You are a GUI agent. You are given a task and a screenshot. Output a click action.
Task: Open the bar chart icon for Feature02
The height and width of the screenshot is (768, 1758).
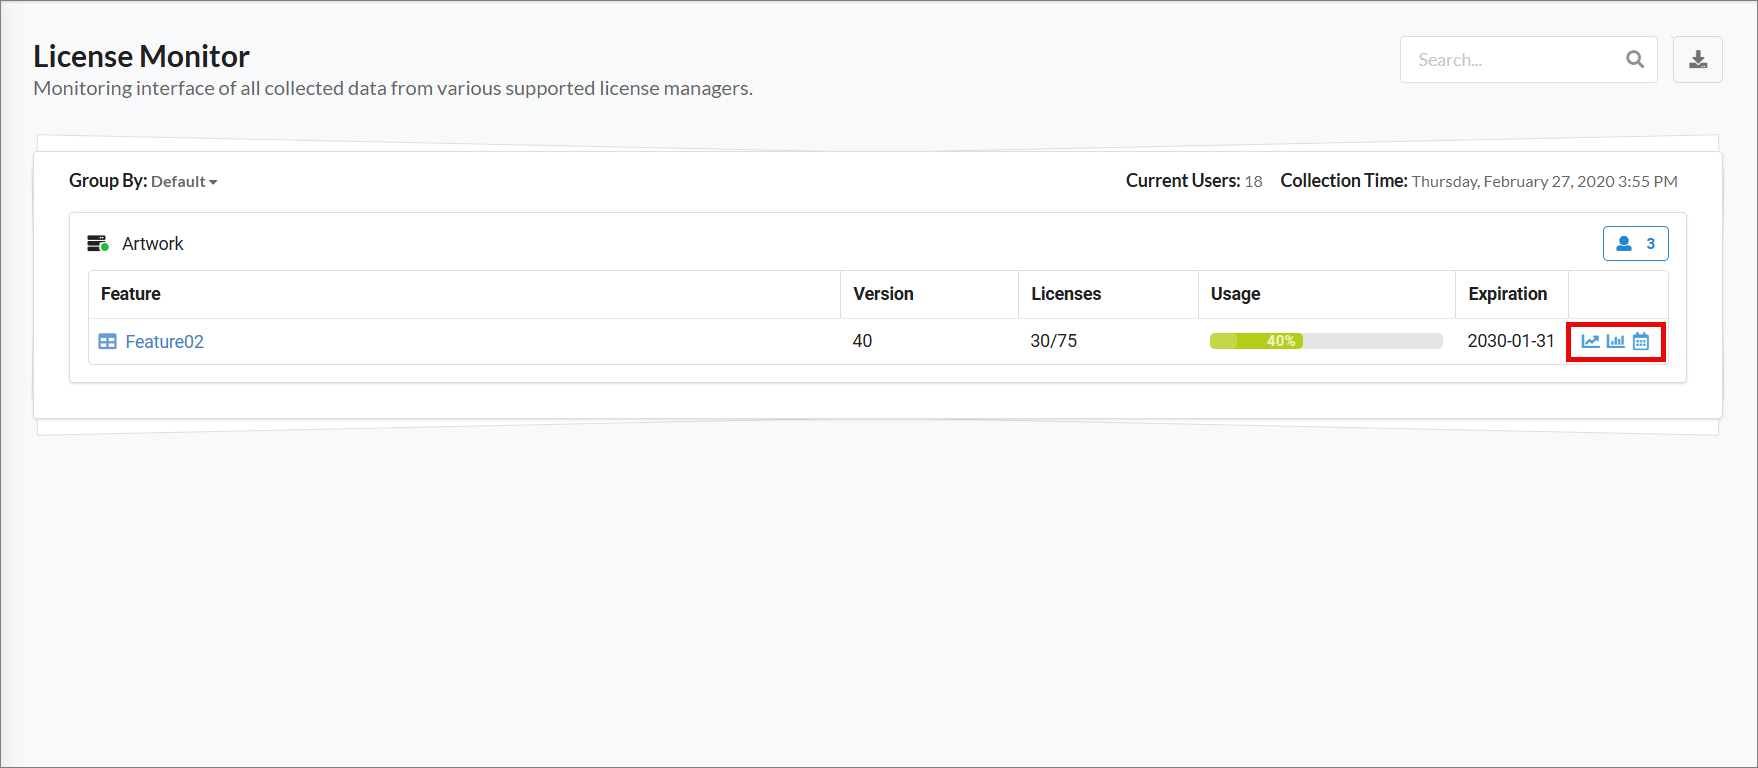(1615, 341)
